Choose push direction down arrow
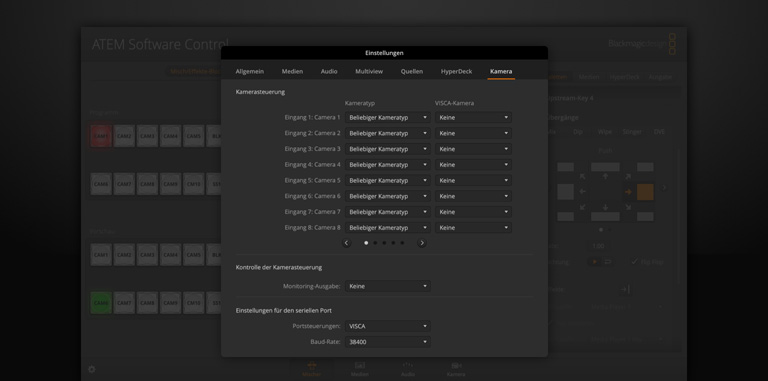Image resolution: width=768 pixels, height=381 pixels. (605, 207)
